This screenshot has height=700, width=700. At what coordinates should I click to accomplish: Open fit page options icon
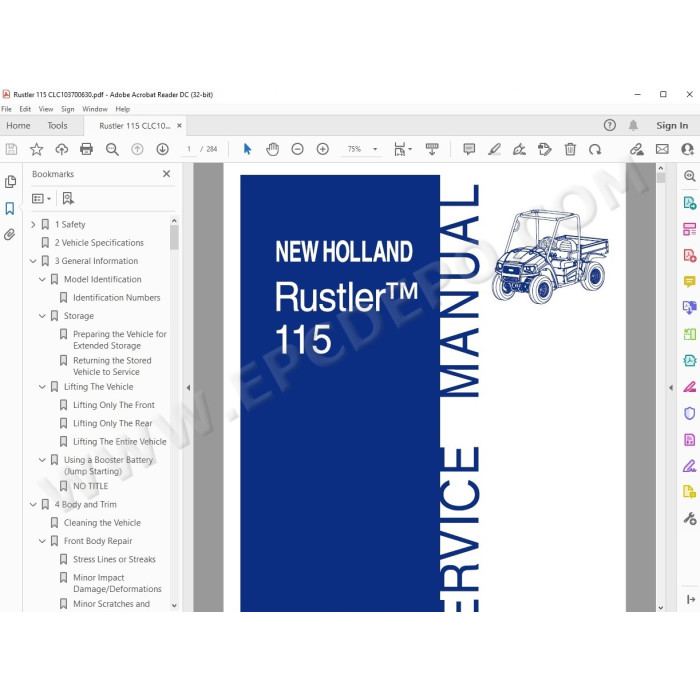402,149
